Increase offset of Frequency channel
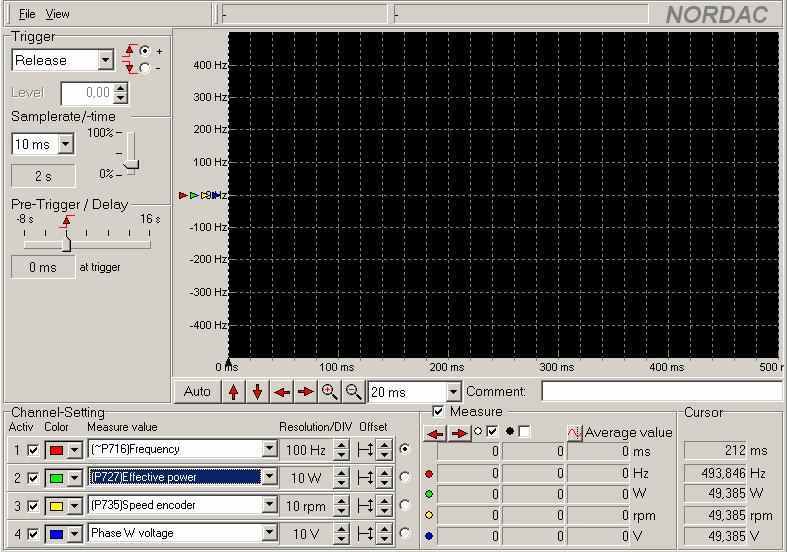 coord(384,445)
